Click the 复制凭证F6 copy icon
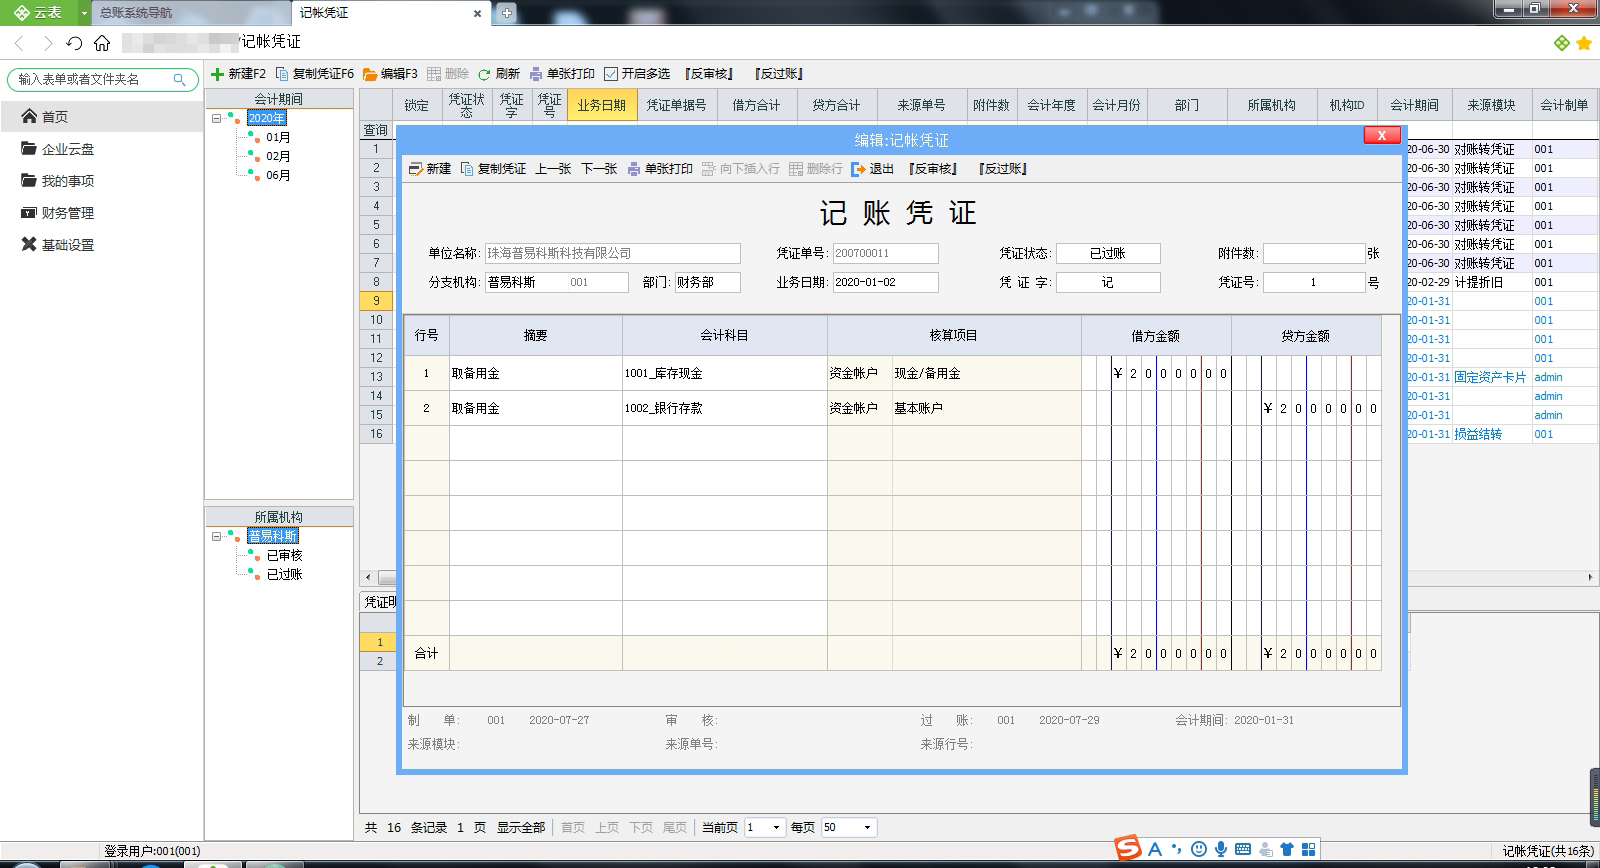1600x868 pixels. coord(282,74)
